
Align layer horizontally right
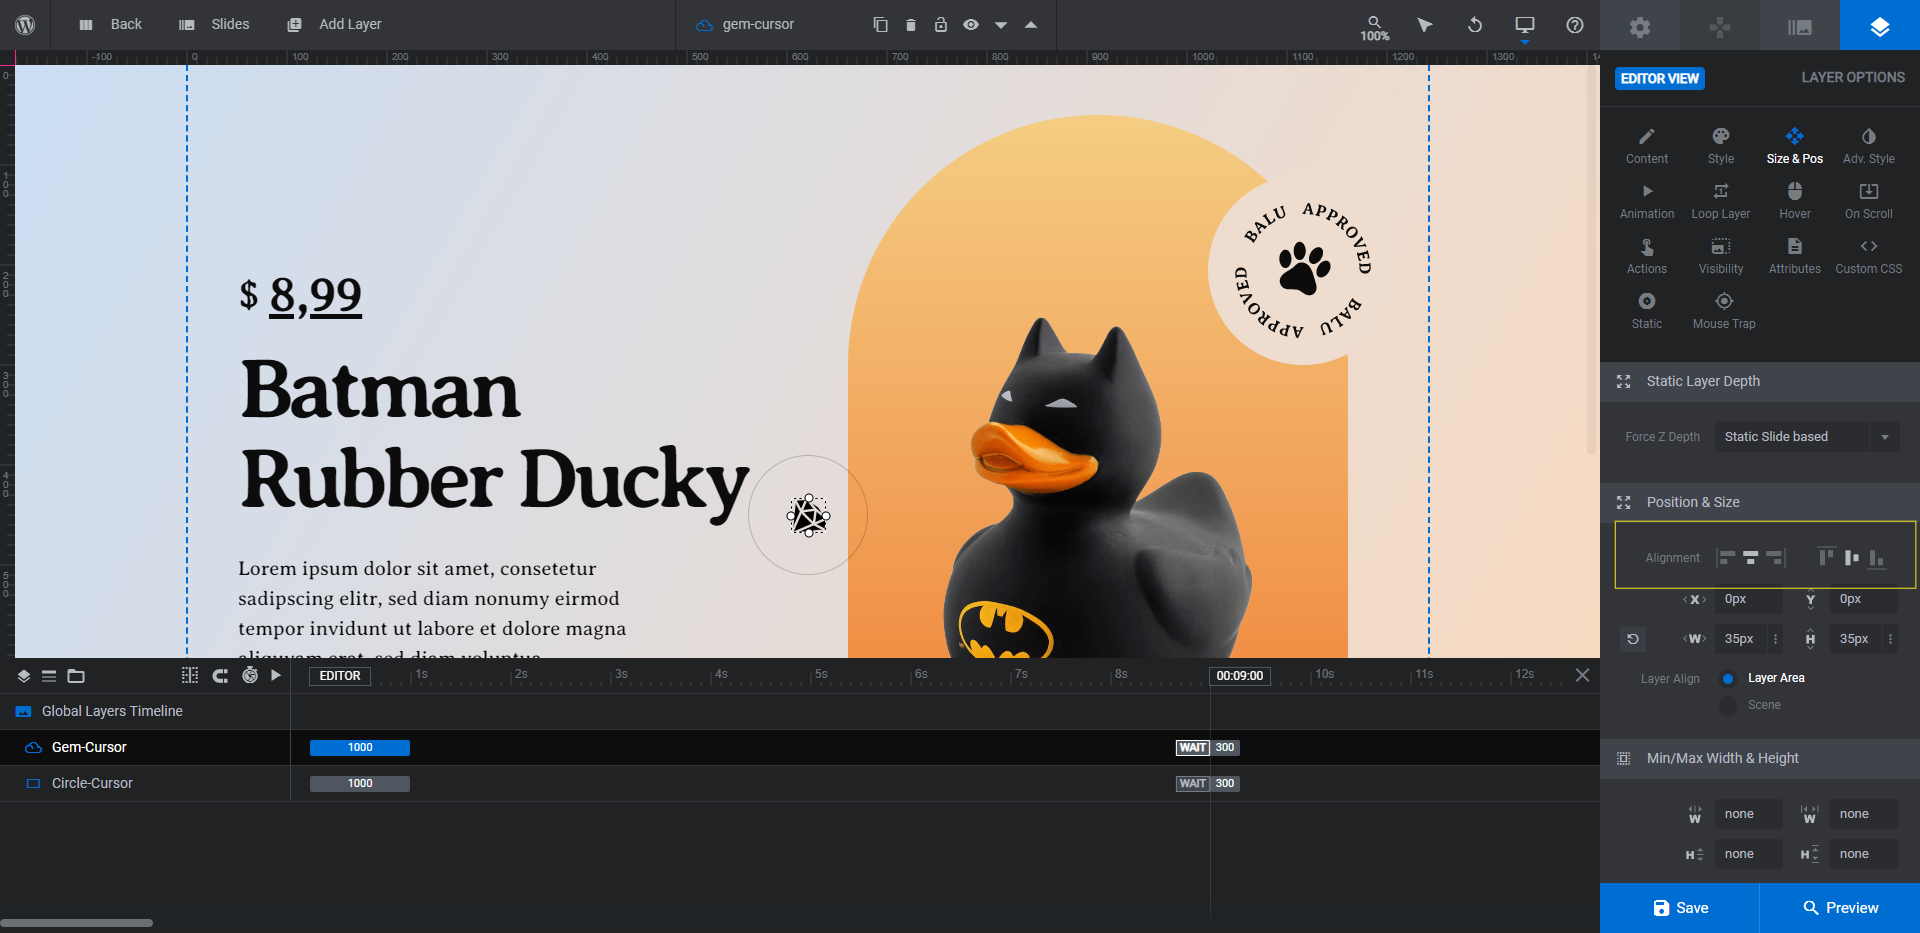[x=1775, y=558]
